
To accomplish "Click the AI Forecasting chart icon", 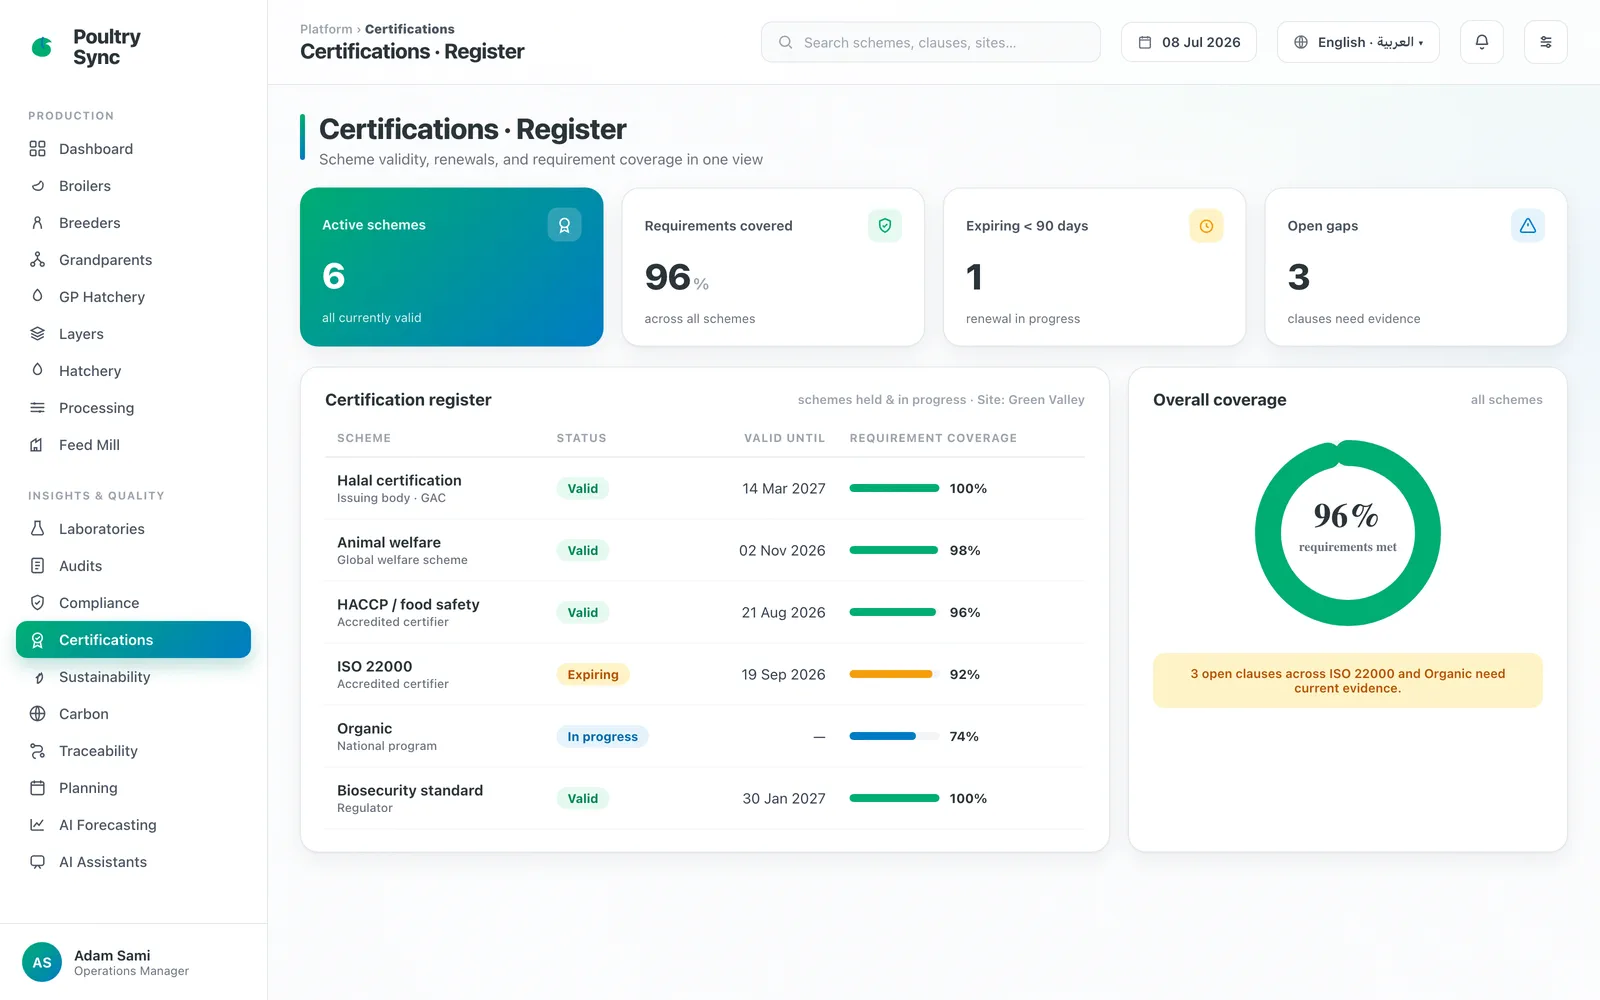I will [37, 825].
